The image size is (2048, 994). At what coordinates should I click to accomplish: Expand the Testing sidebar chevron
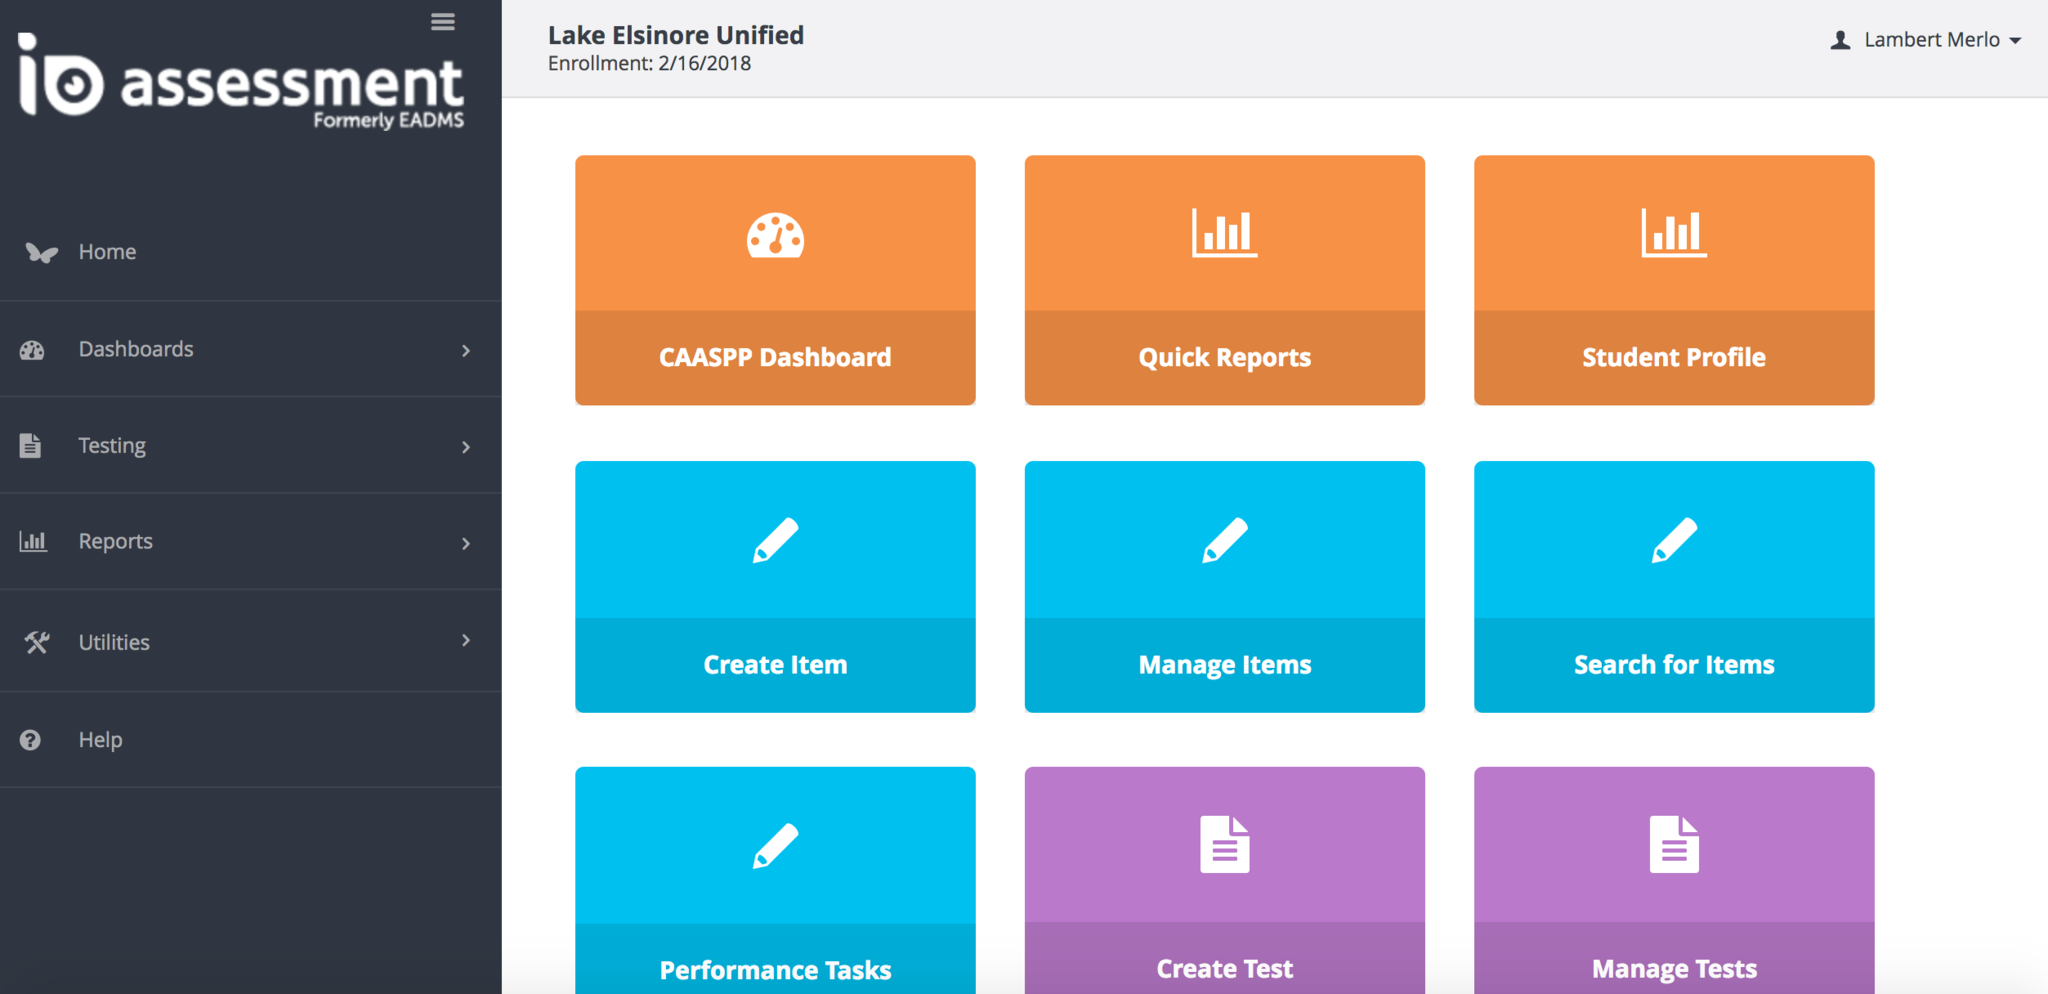click(466, 447)
